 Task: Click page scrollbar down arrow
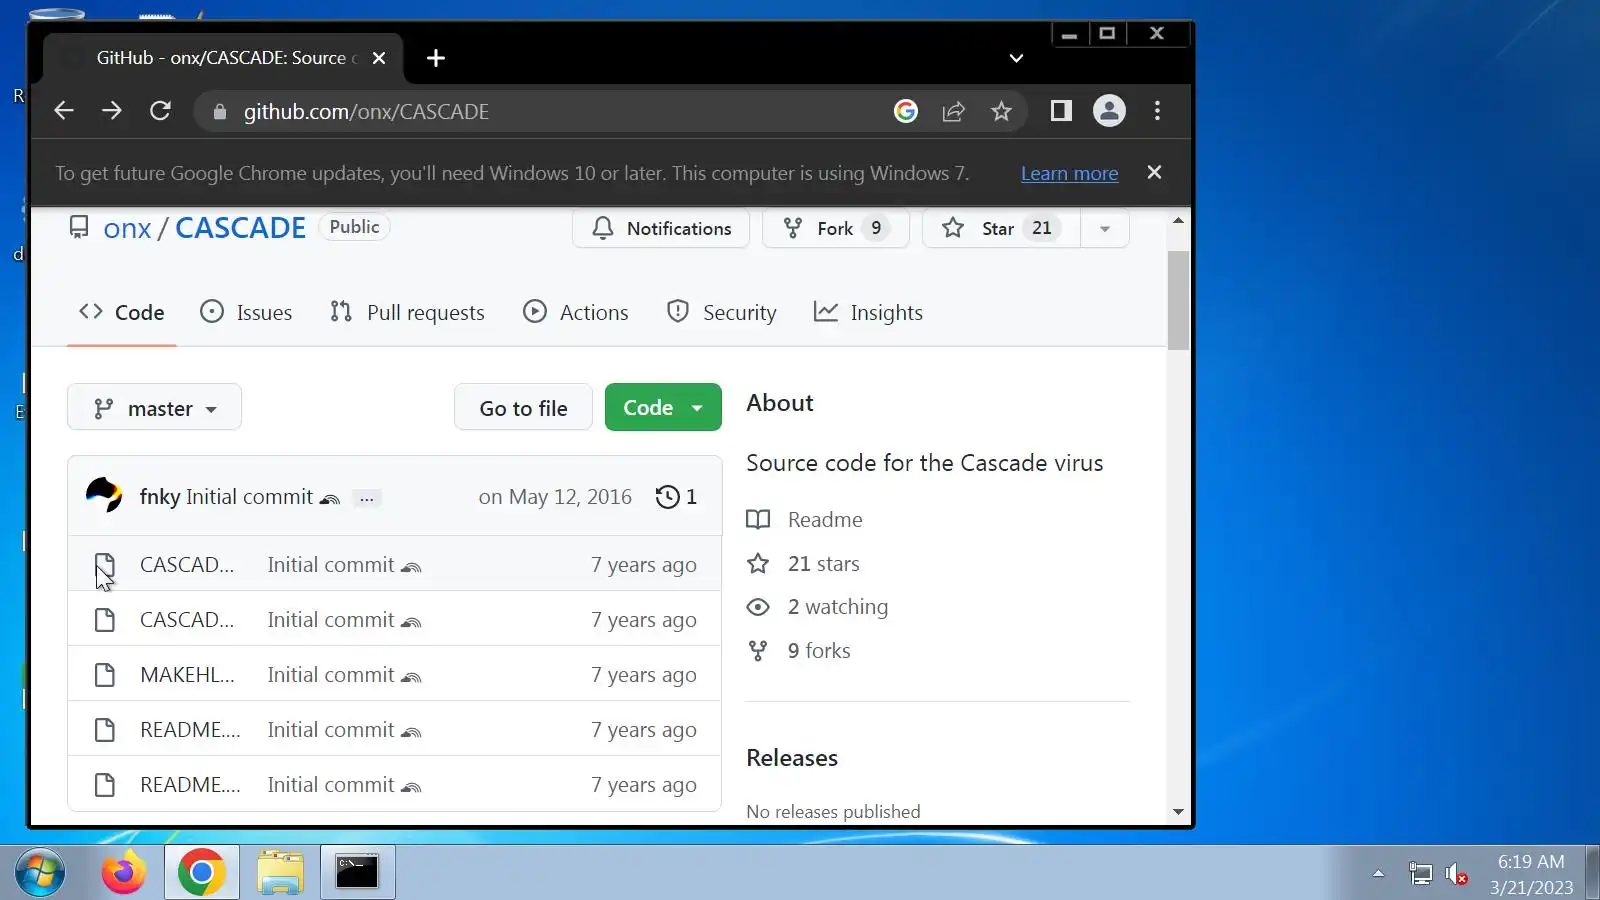pos(1178,812)
